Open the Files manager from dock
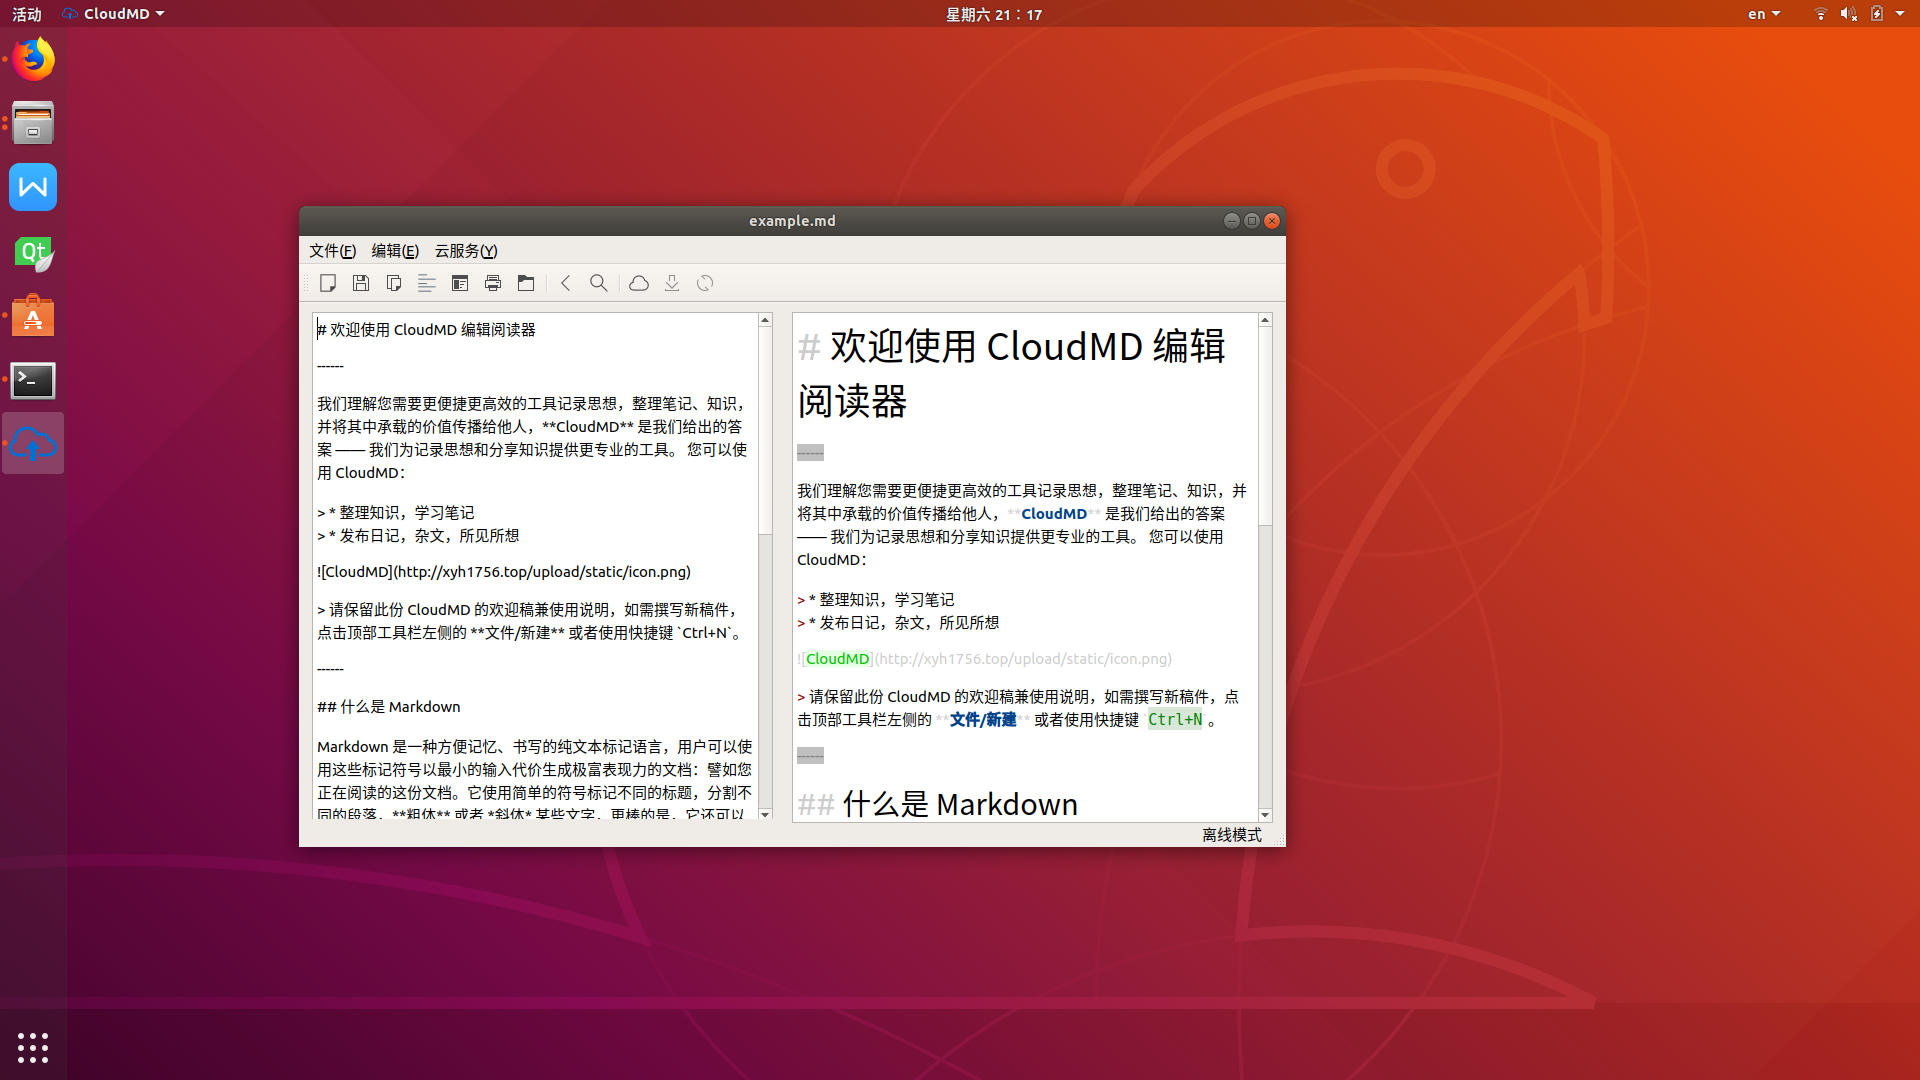This screenshot has width=1920, height=1080. click(33, 123)
